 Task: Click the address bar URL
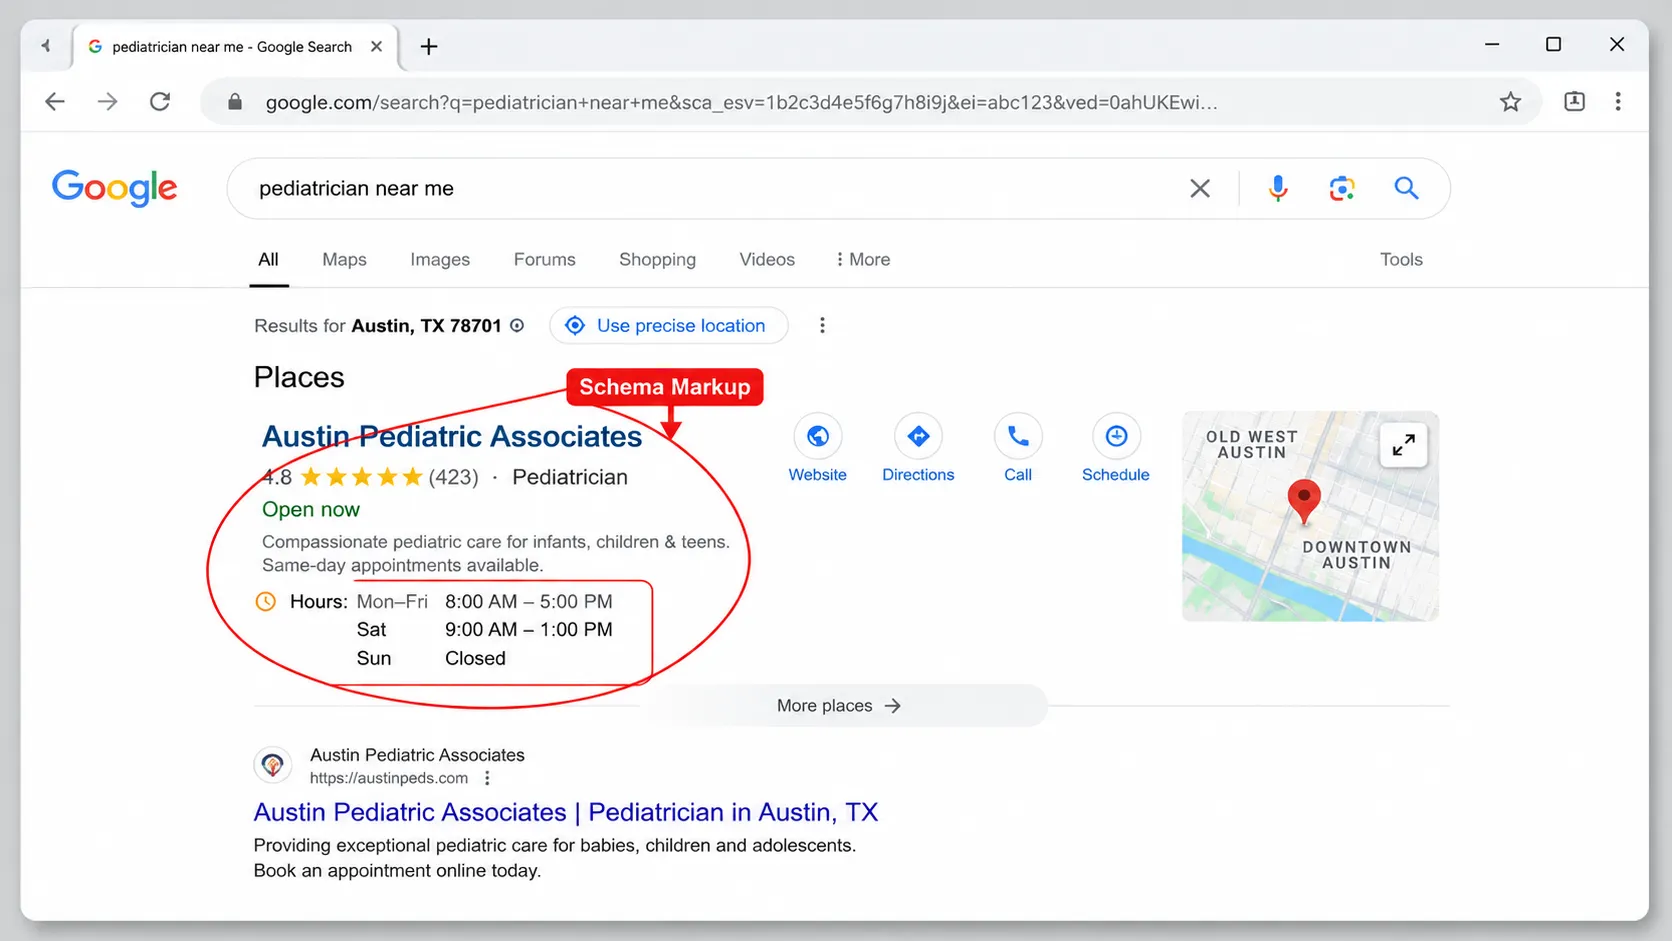tap(742, 102)
